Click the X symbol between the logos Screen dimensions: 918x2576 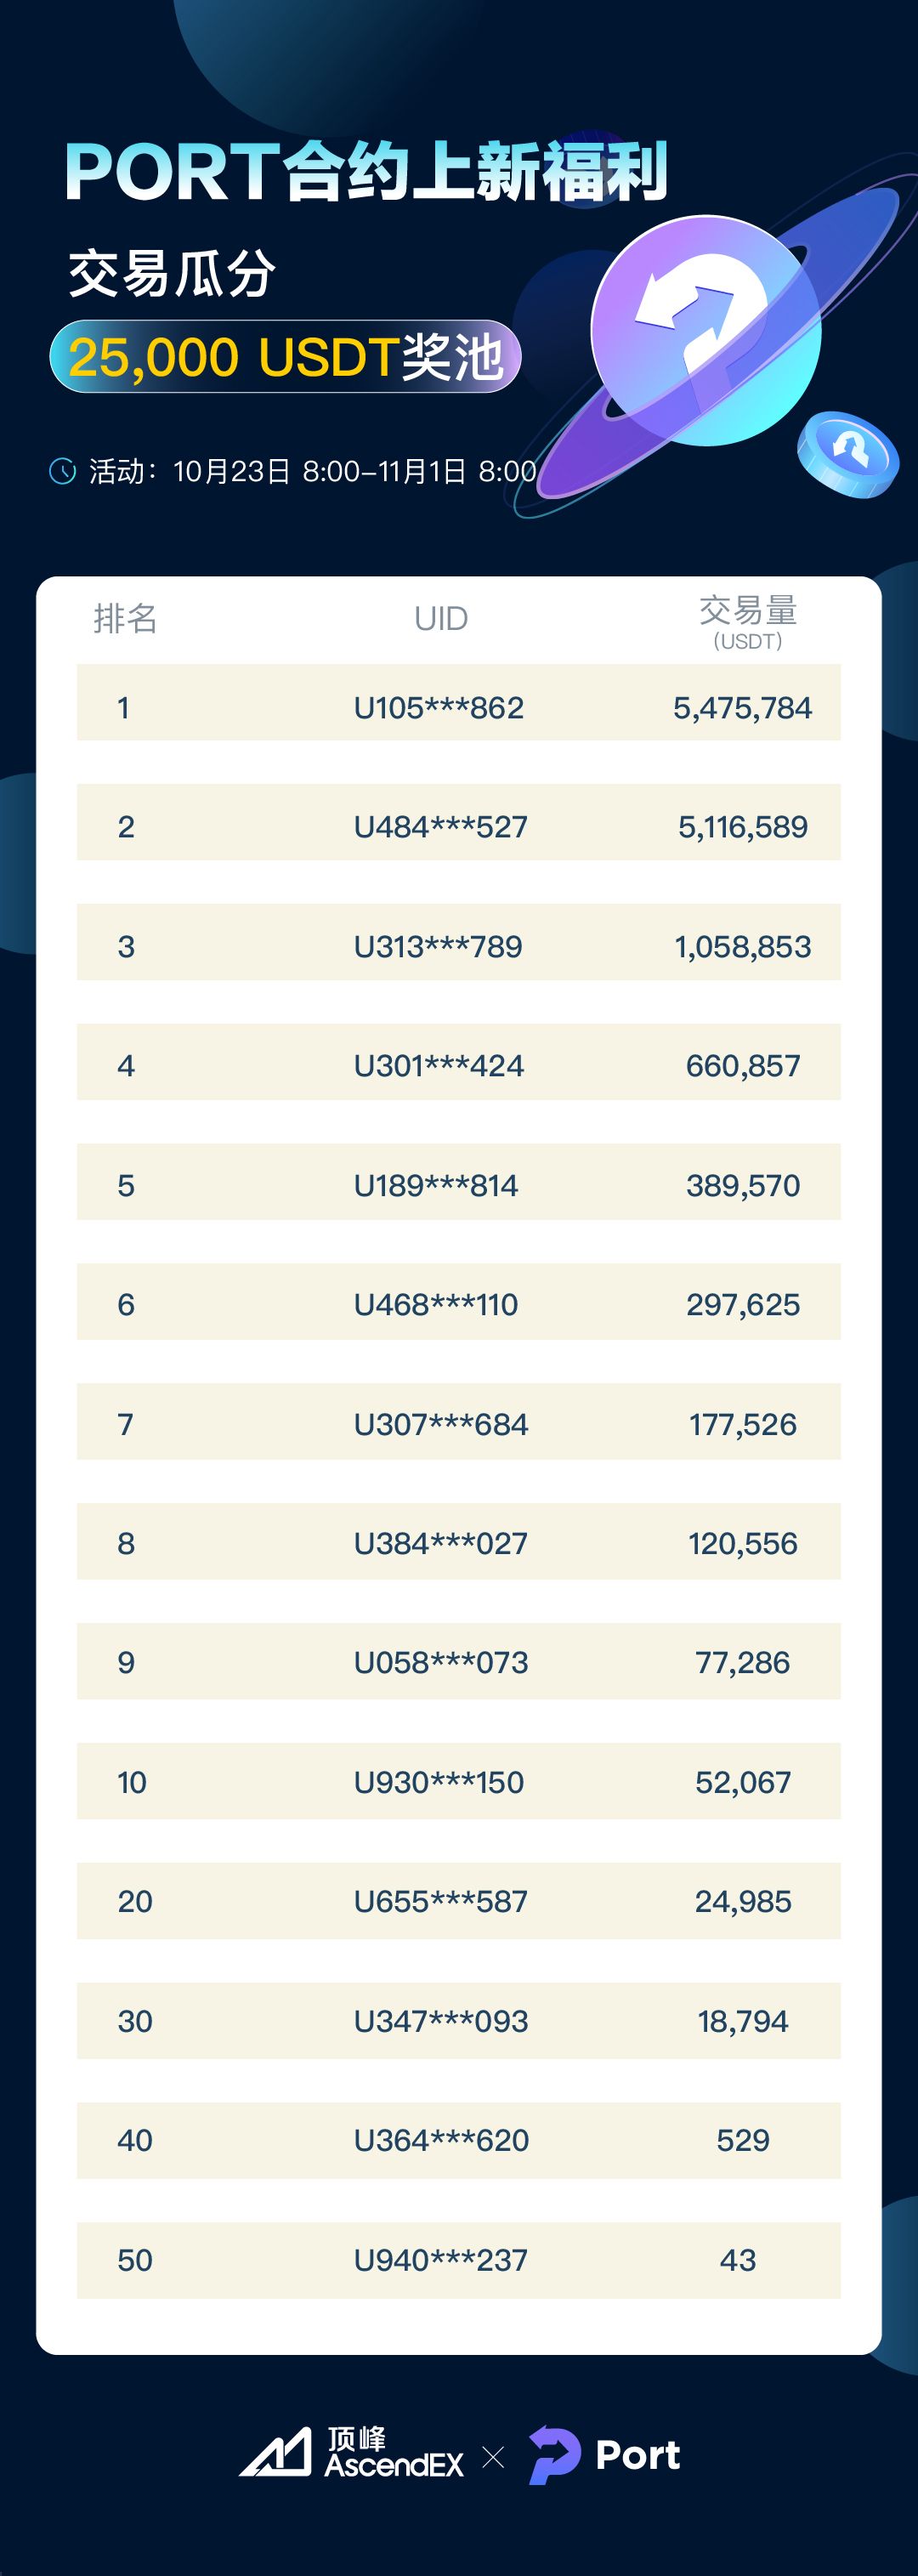[493, 2457]
